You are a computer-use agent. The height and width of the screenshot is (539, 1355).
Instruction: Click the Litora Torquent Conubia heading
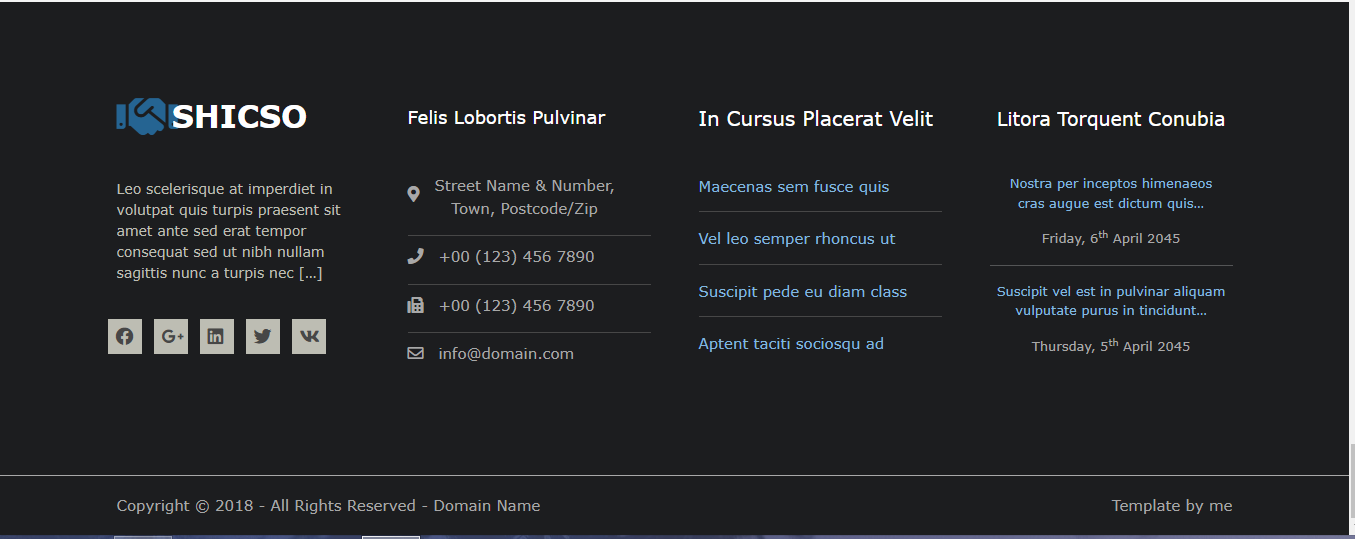[x=1111, y=119]
